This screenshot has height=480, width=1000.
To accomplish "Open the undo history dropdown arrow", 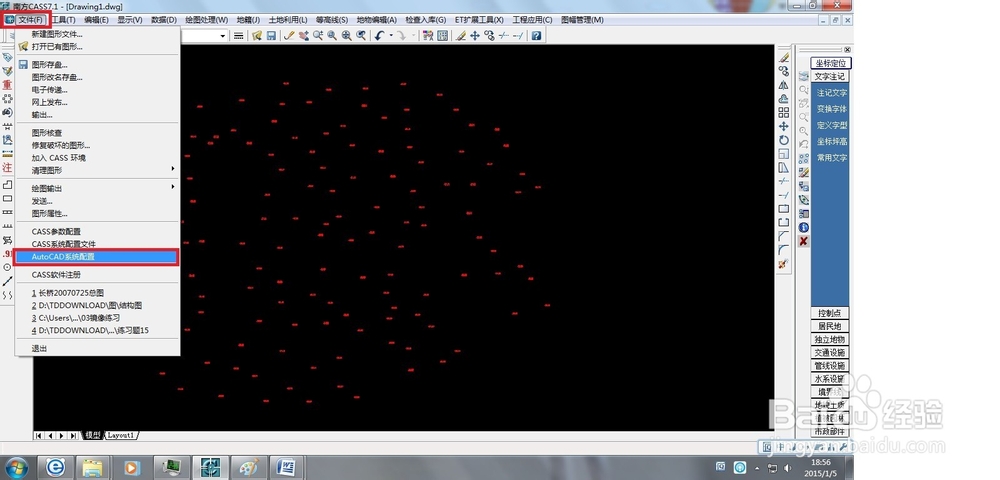I will point(390,36).
